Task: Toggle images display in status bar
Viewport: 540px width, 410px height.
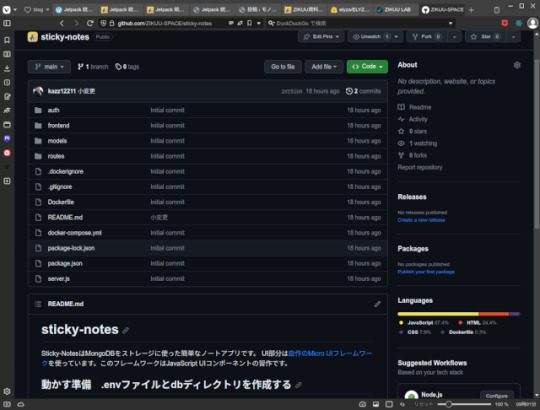Action: (x=376, y=404)
